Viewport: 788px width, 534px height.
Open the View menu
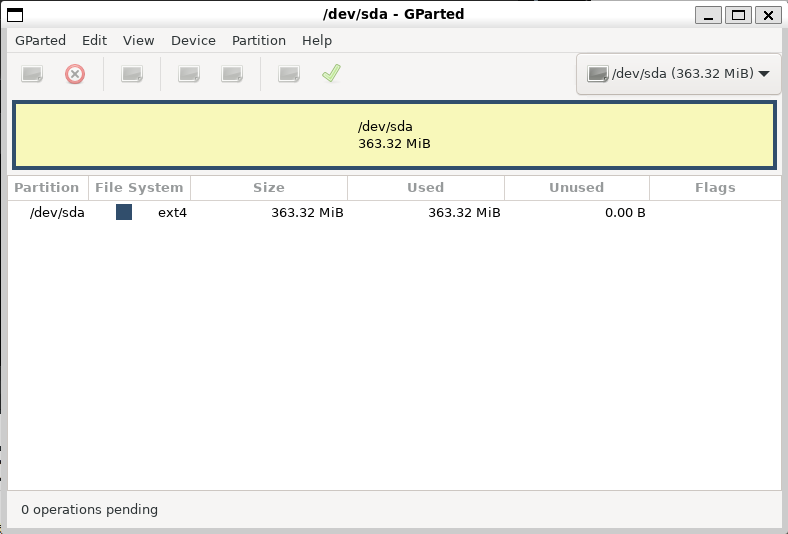tap(139, 41)
